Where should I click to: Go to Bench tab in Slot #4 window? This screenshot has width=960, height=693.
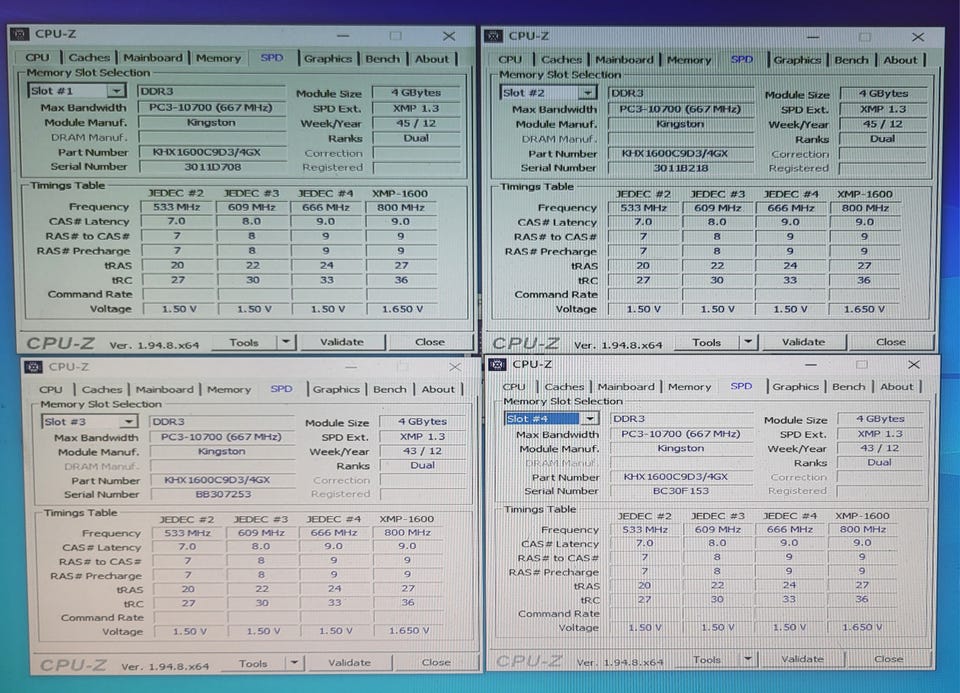tap(849, 387)
